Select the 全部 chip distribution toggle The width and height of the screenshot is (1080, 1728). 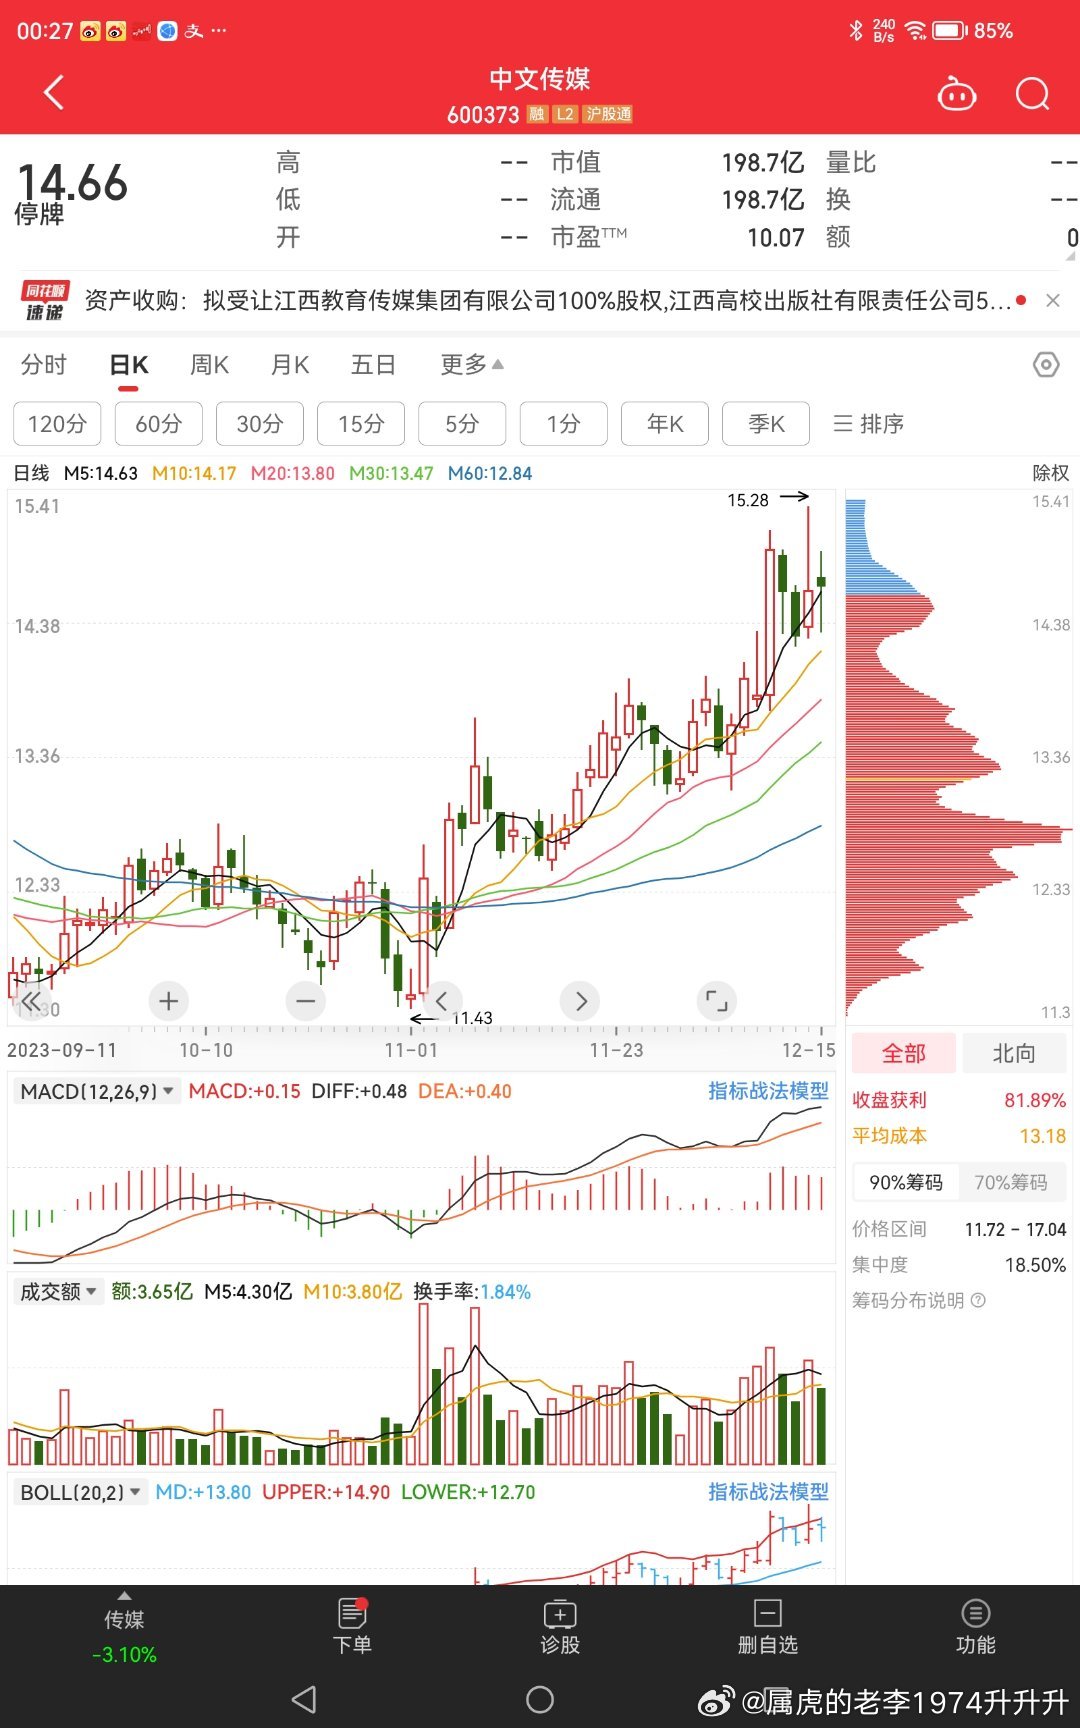[904, 1053]
